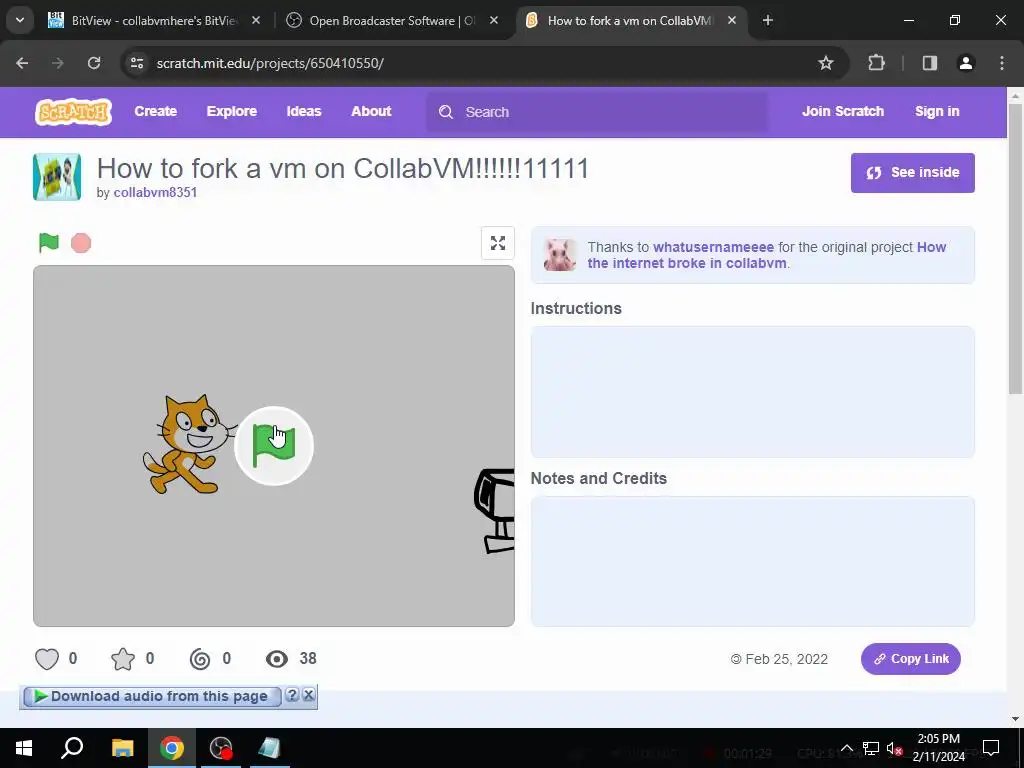Image resolution: width=1024 pixels, height=768 pixels.
Task: Click the Scratch logo
Action: (x=73, y=112)
